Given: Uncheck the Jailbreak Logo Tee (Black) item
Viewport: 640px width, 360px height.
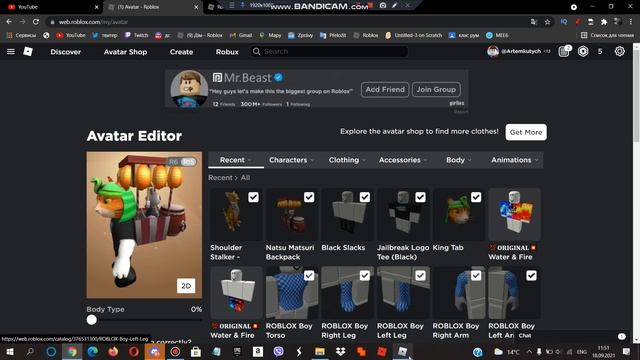Looking at the screenshot, I should [x=420, y=197].
